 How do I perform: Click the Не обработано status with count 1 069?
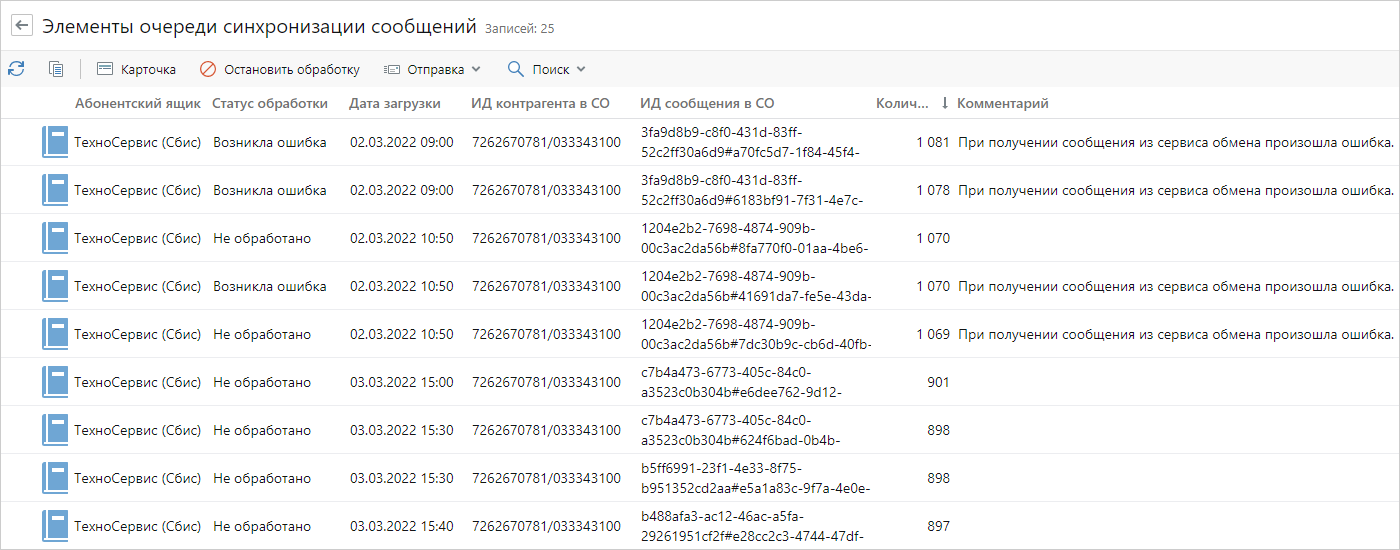tap(261, 334)
